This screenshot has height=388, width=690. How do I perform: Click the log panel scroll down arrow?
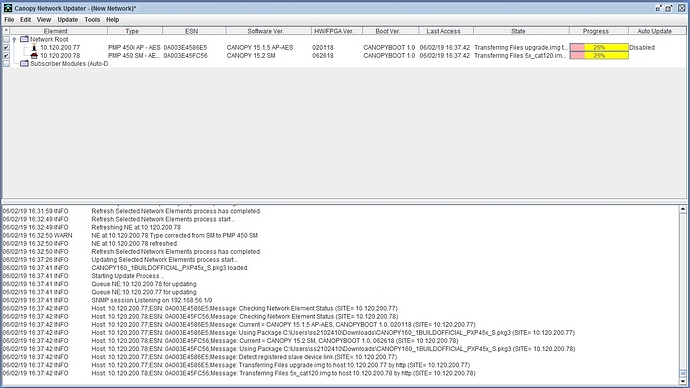pyautogui.click(x=683, y=381)
